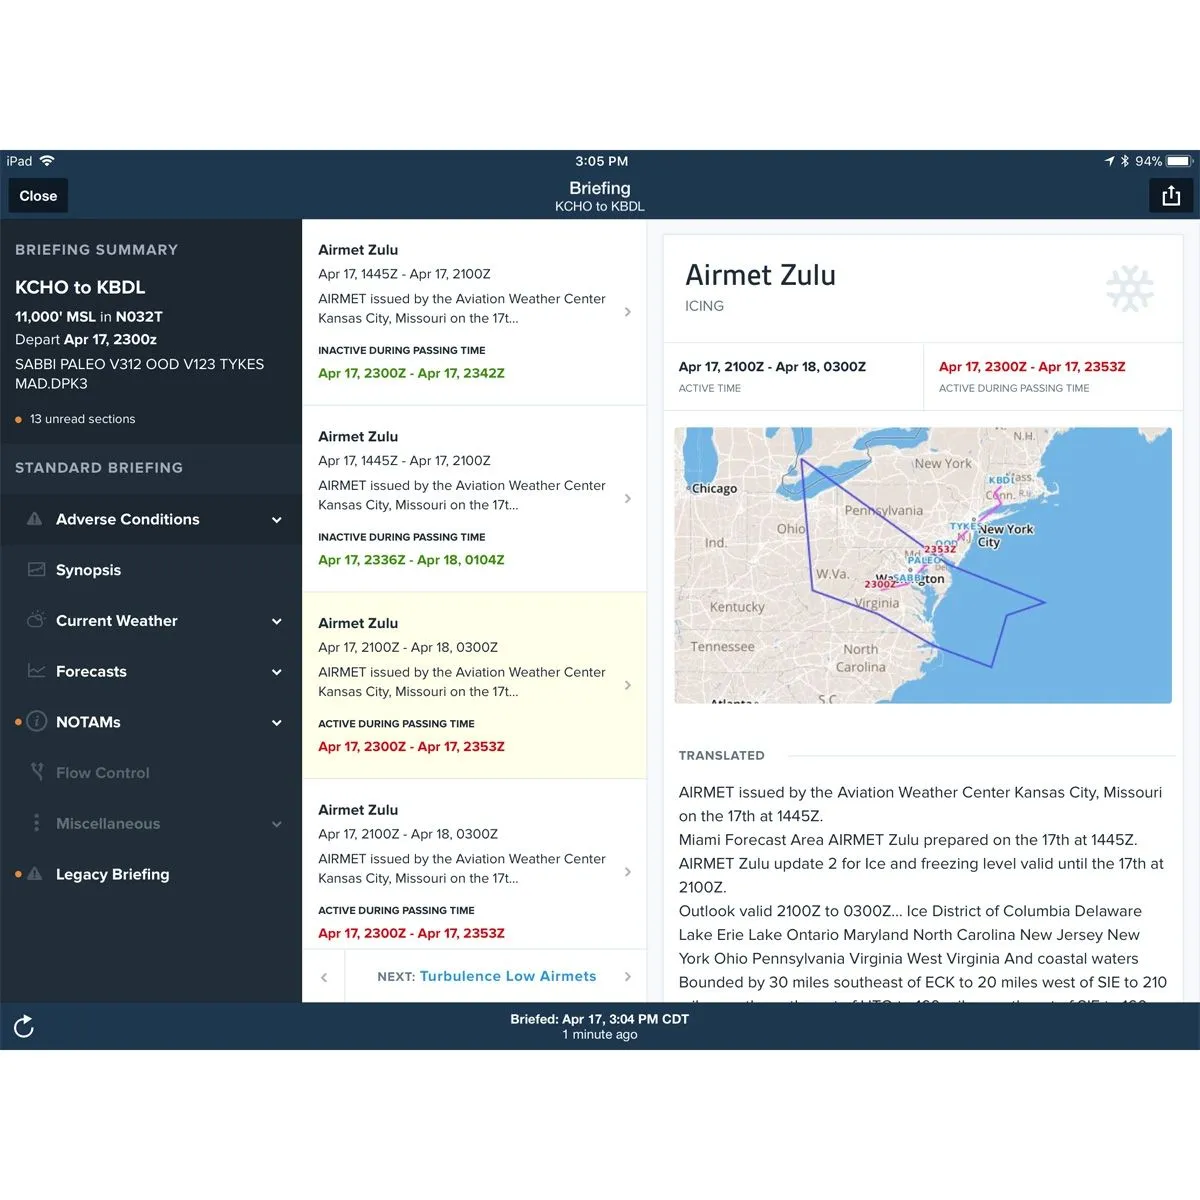Image resolution: width=1200 pixels, height=1200 pixels.
Task: Expand the Current Weather chevron
Action: coord(277,621)
